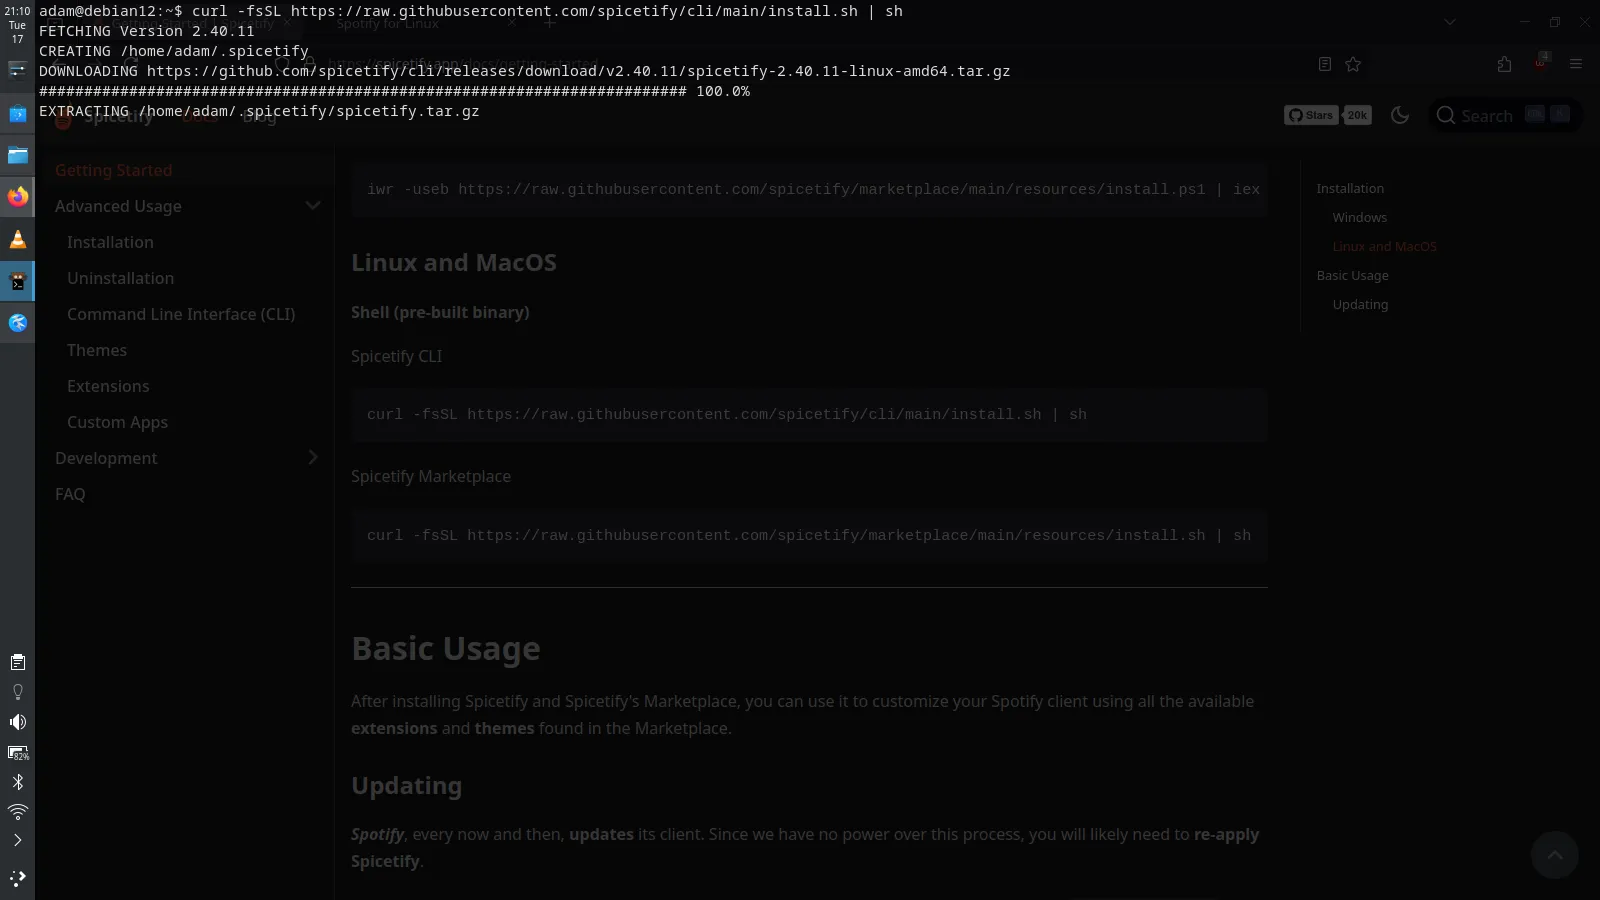Viewport: 1600px width, 900px height.
Task: Toggle dark mode with the moon icon
Action: [x=1400, y=115]
